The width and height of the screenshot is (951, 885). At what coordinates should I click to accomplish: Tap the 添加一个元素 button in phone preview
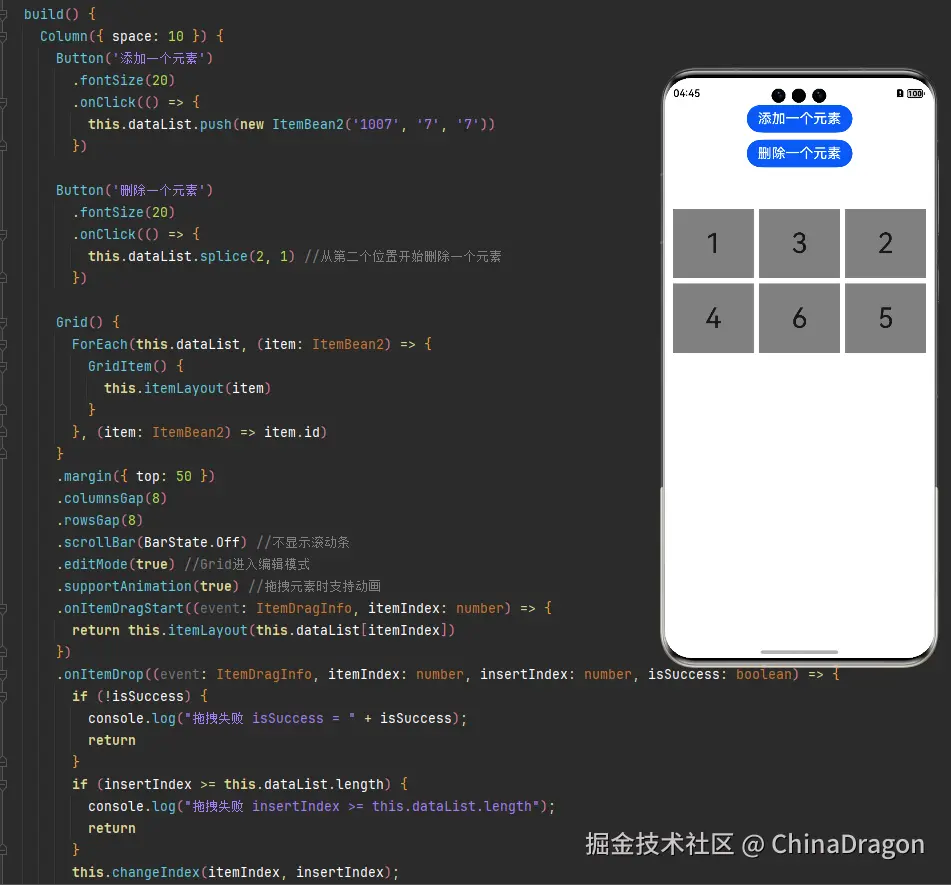tap(799, 118)
